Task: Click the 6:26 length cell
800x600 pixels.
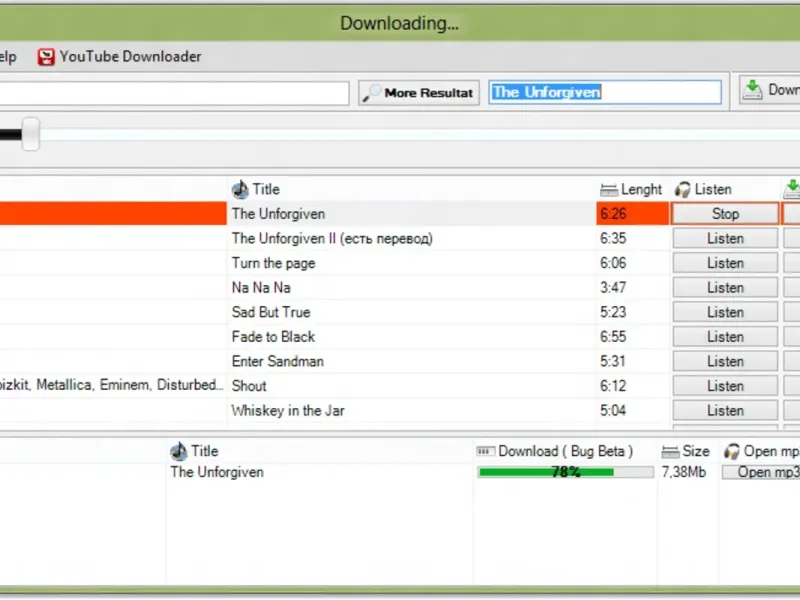Action: 632,214
